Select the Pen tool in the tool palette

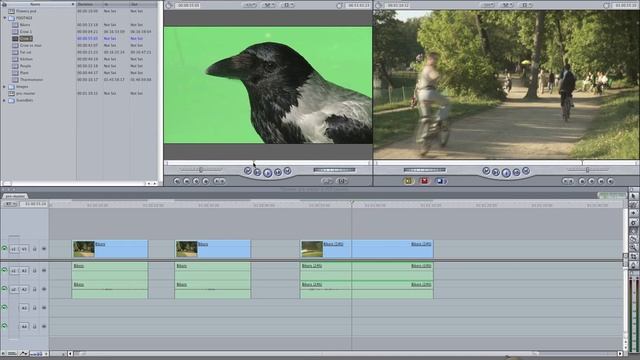633,265
